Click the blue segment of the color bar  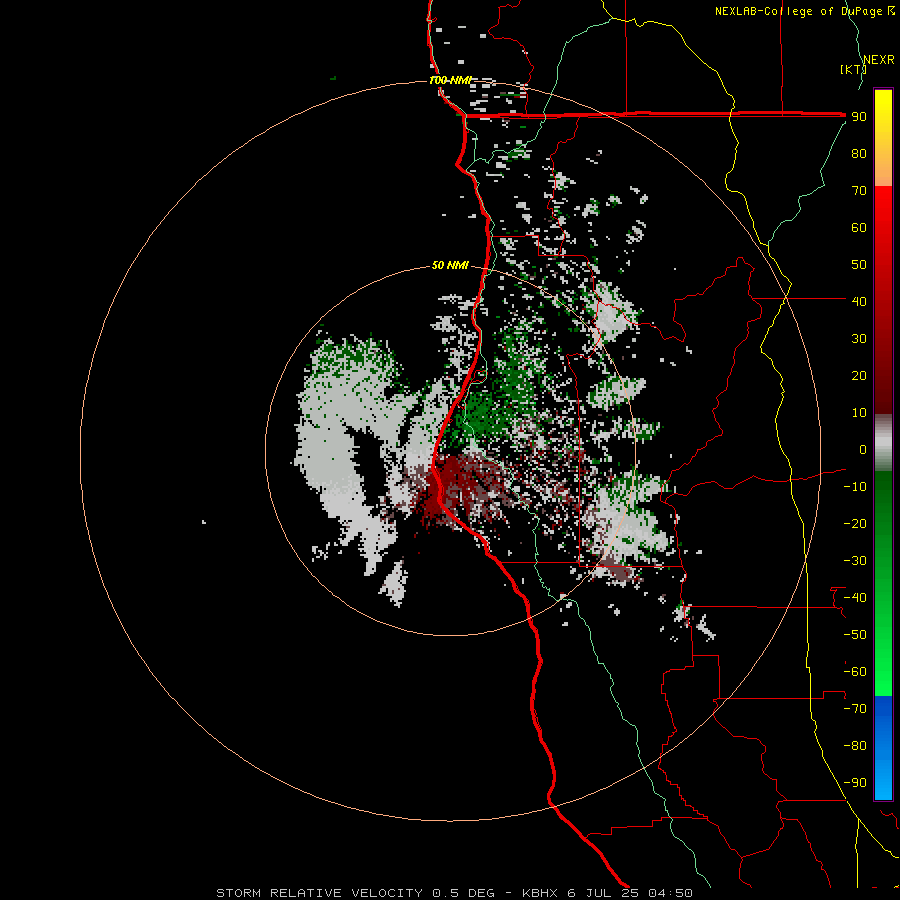coord(883,748)
